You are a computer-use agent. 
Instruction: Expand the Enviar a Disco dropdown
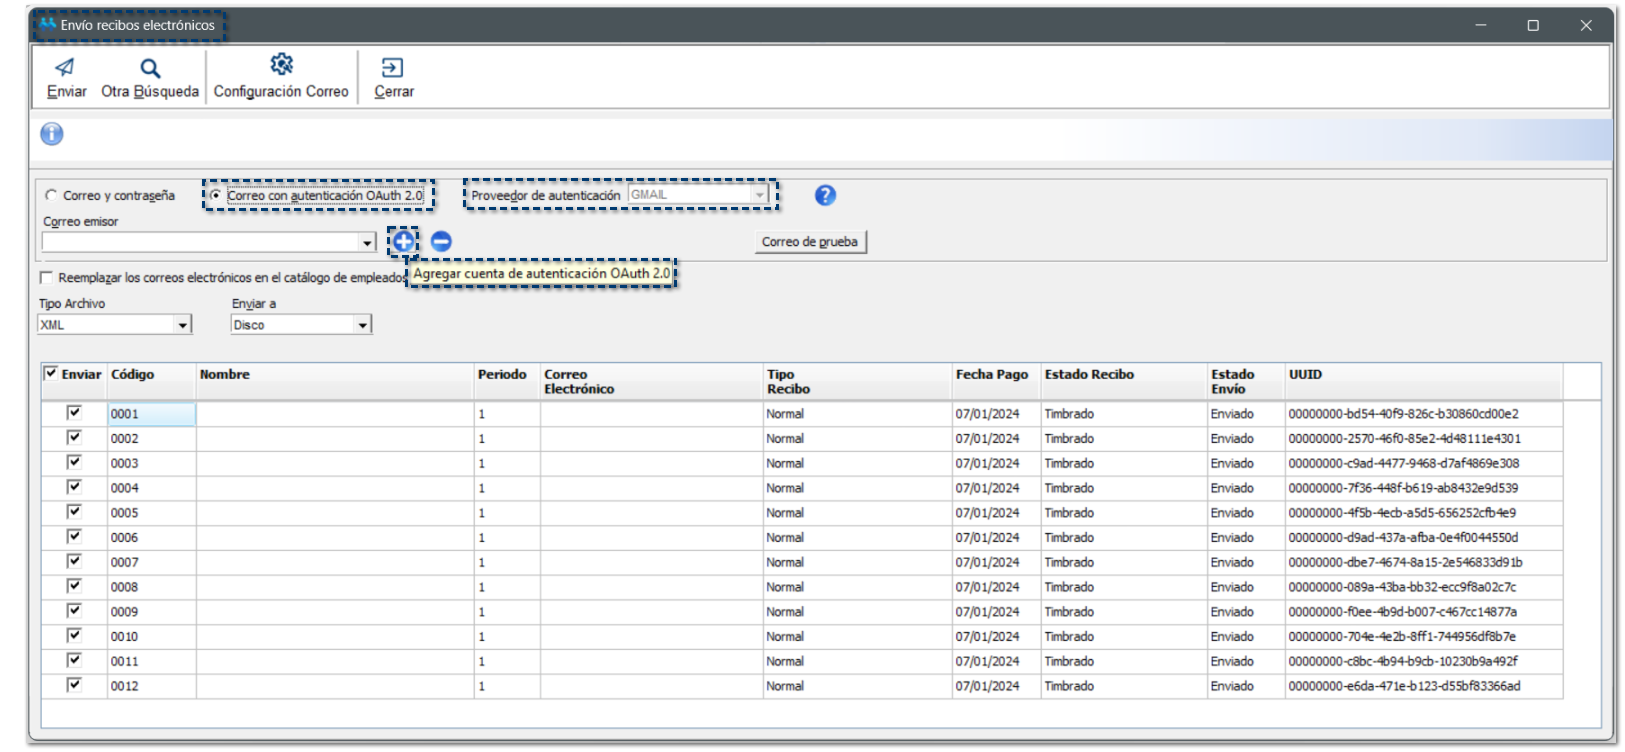[362, 325]
